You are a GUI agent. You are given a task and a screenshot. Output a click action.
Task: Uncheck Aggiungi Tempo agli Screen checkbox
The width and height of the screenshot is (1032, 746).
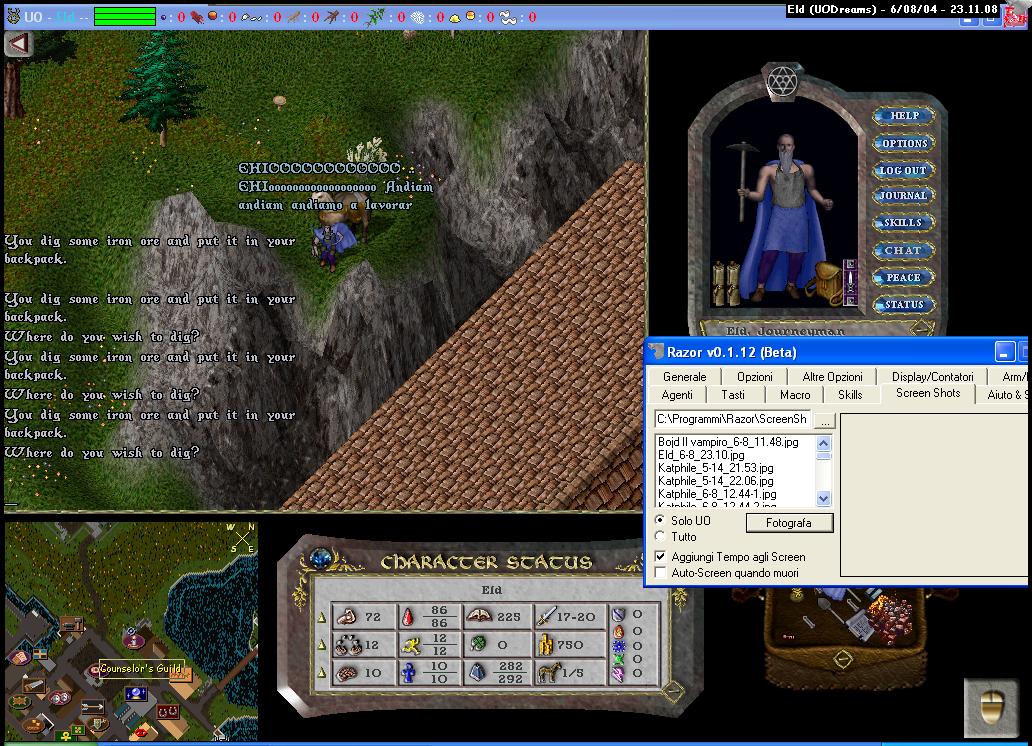pos(660,556)
